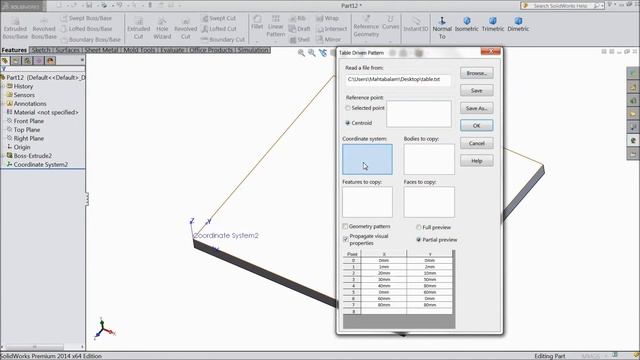Choose the Swept Cut tool
The width and height of the screenshot is (640, 360).
click(219, 18)
